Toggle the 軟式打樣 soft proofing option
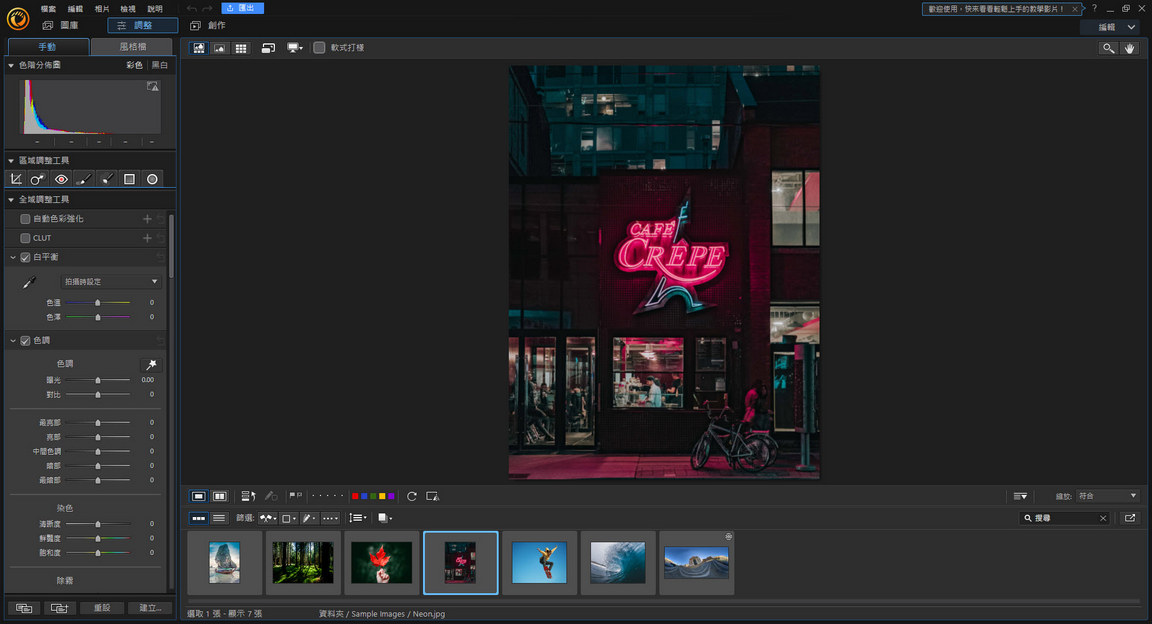 319,46
